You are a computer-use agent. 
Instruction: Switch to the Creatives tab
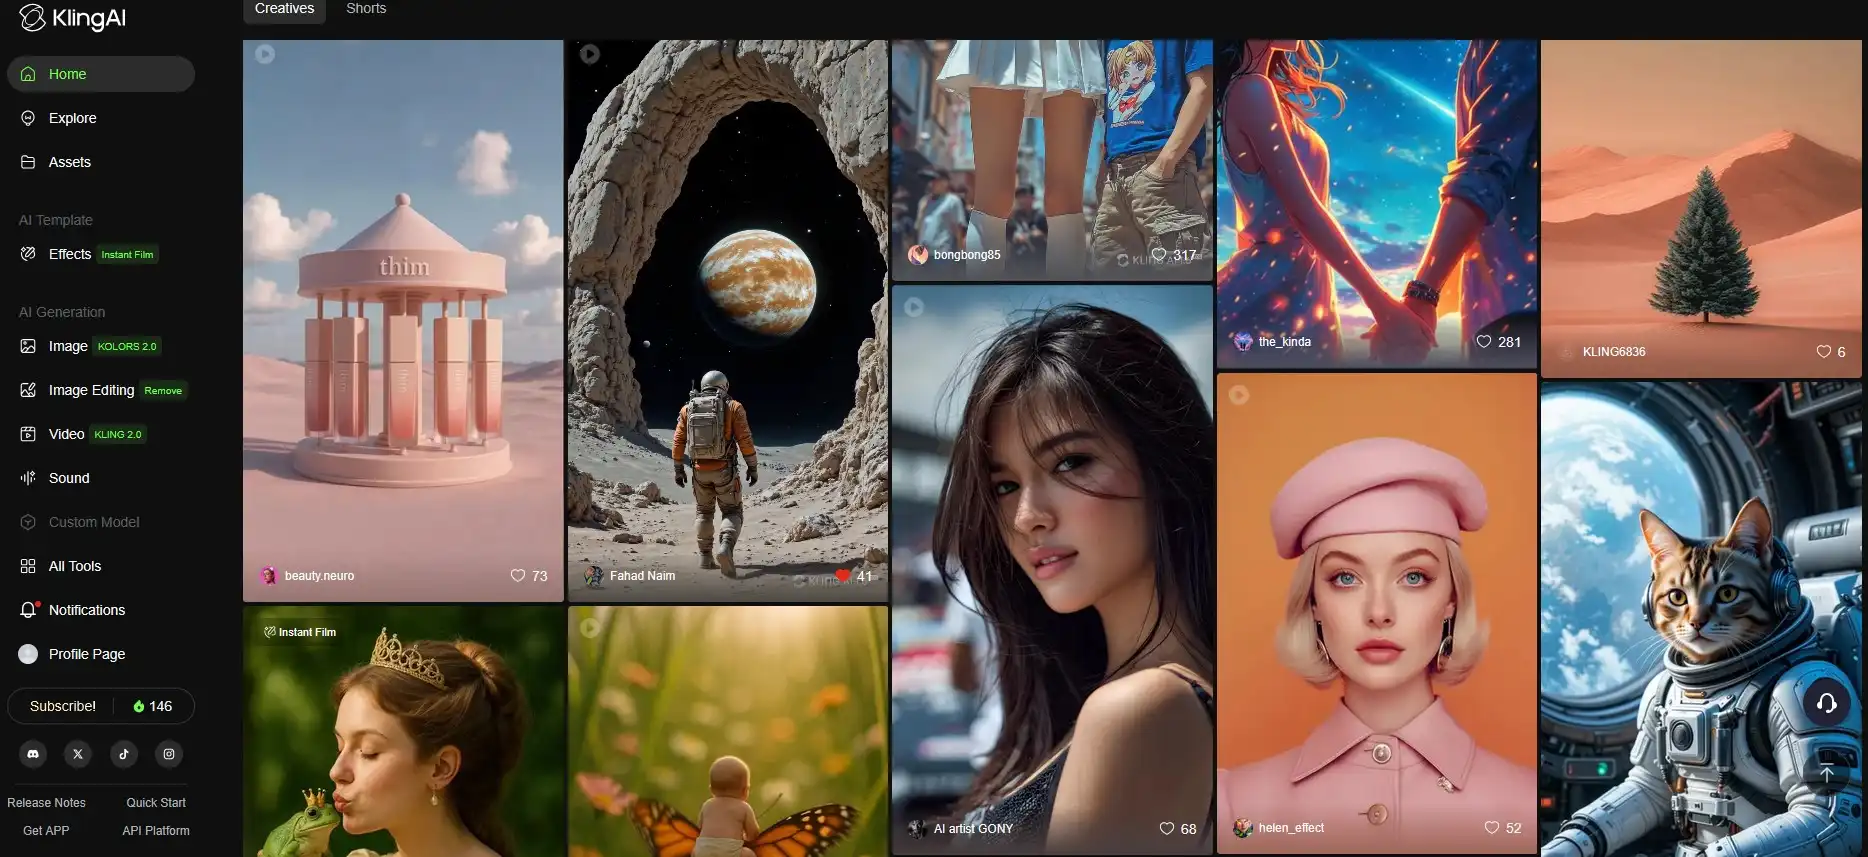tap(285, 9)
